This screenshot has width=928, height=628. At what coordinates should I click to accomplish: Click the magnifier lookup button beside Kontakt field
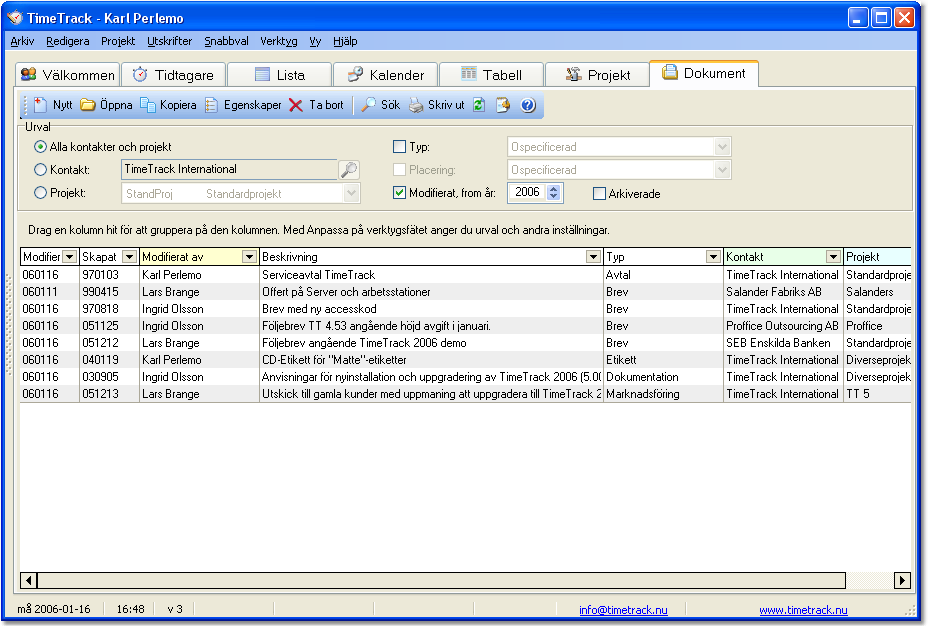point(349,170)
